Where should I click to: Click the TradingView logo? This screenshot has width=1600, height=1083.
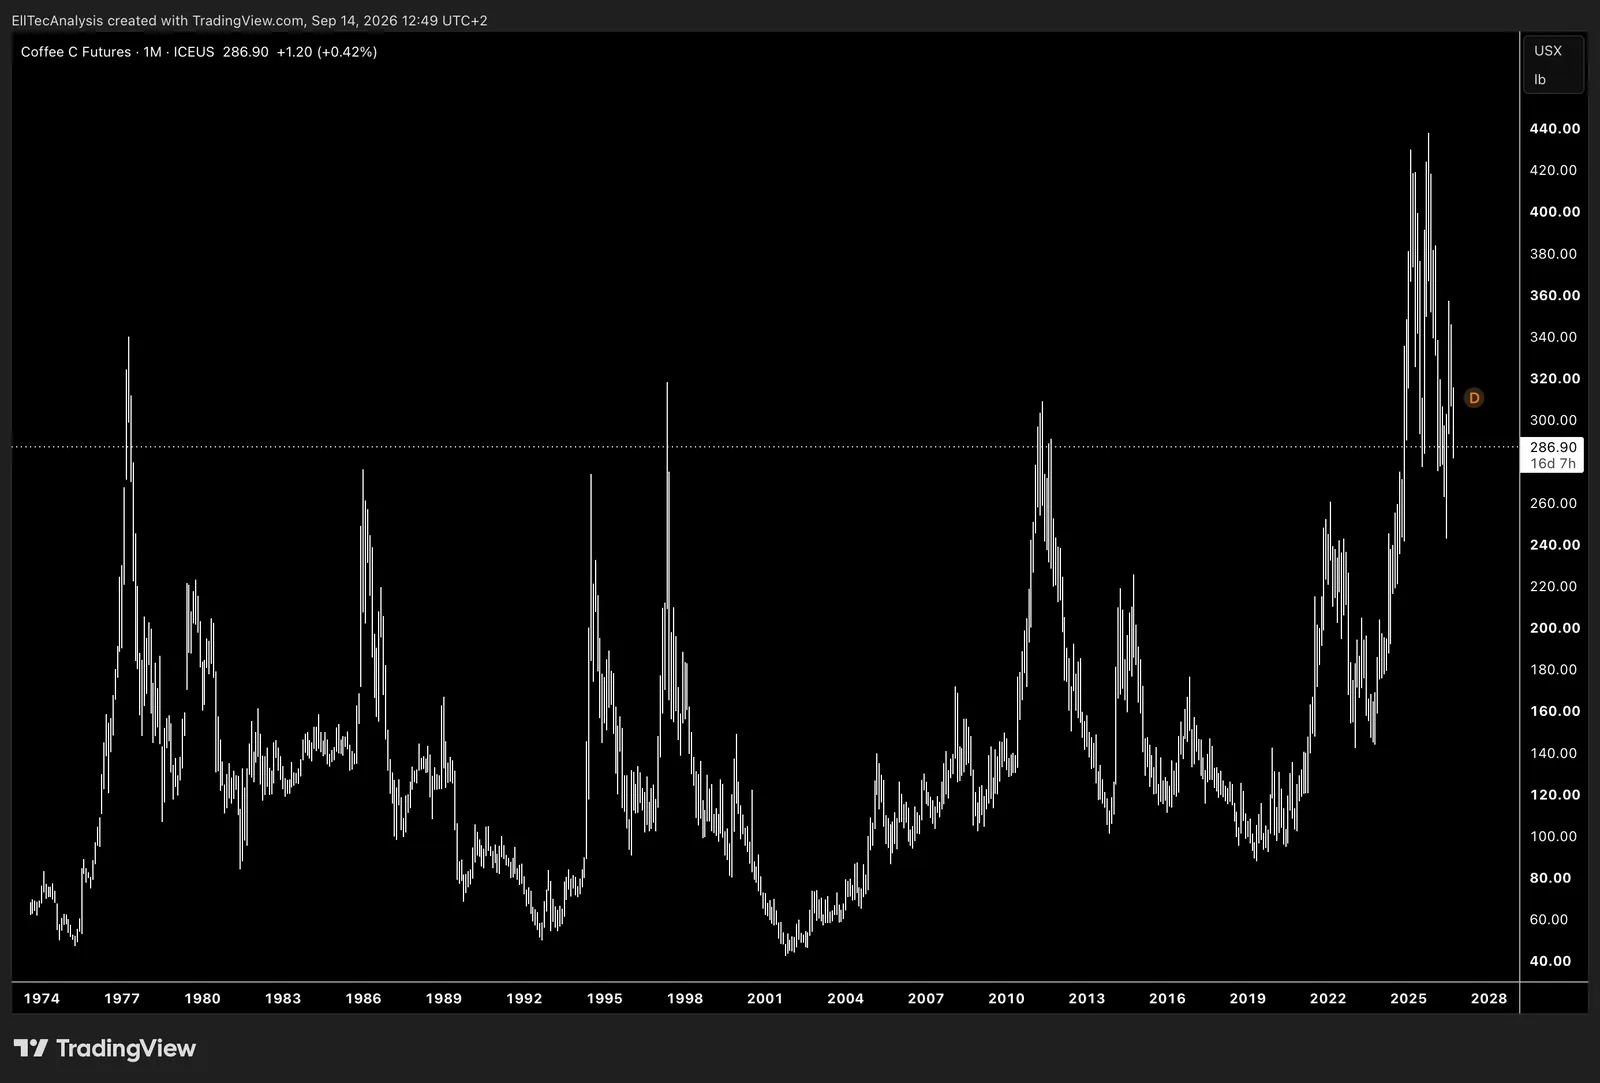[105, 1048]
